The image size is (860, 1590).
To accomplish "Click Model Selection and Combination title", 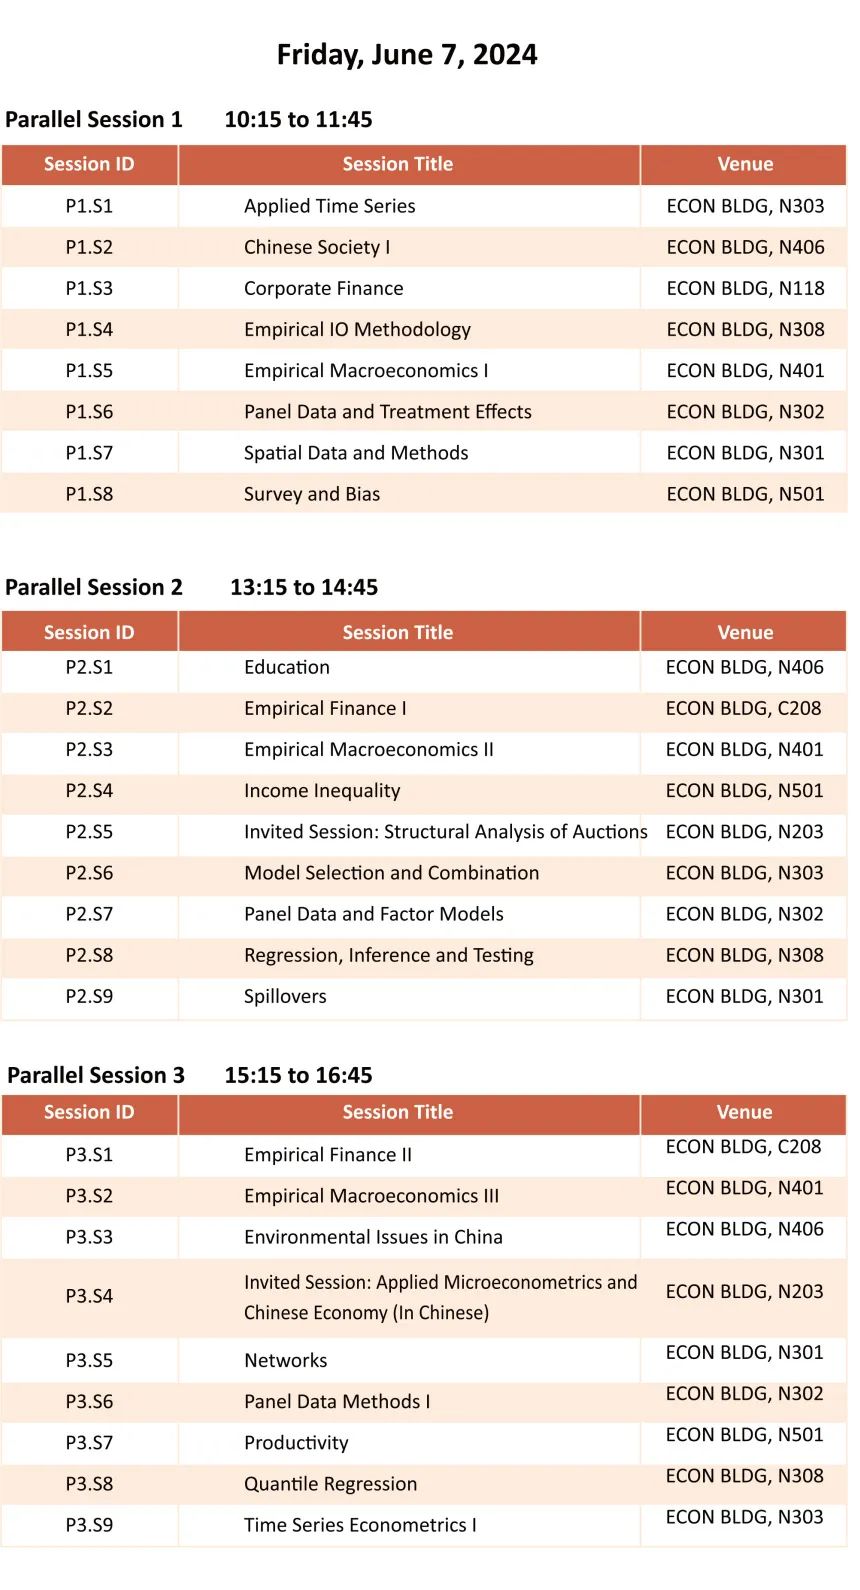I will tap(391, 872).
